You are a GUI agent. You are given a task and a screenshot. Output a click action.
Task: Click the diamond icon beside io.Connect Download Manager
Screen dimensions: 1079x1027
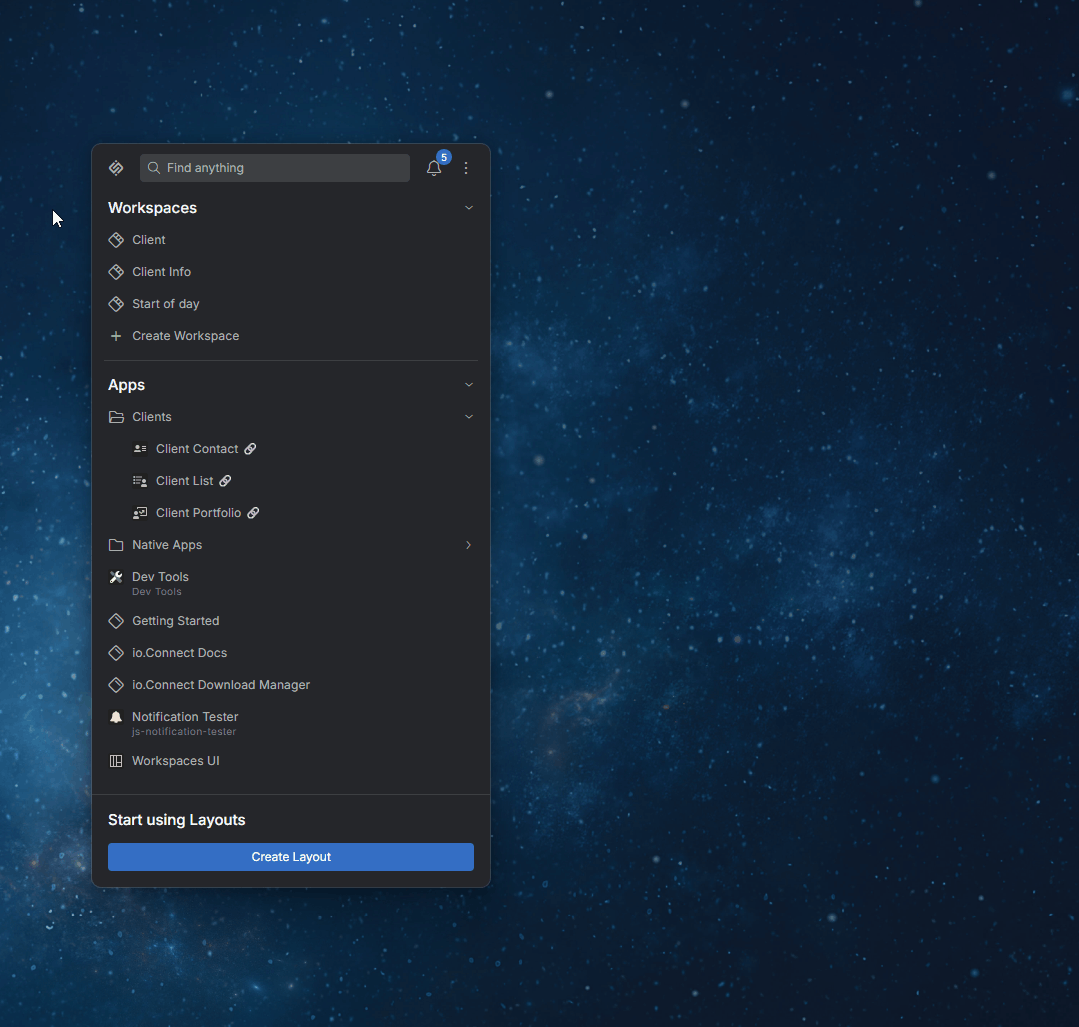click(x=116, y=685)
